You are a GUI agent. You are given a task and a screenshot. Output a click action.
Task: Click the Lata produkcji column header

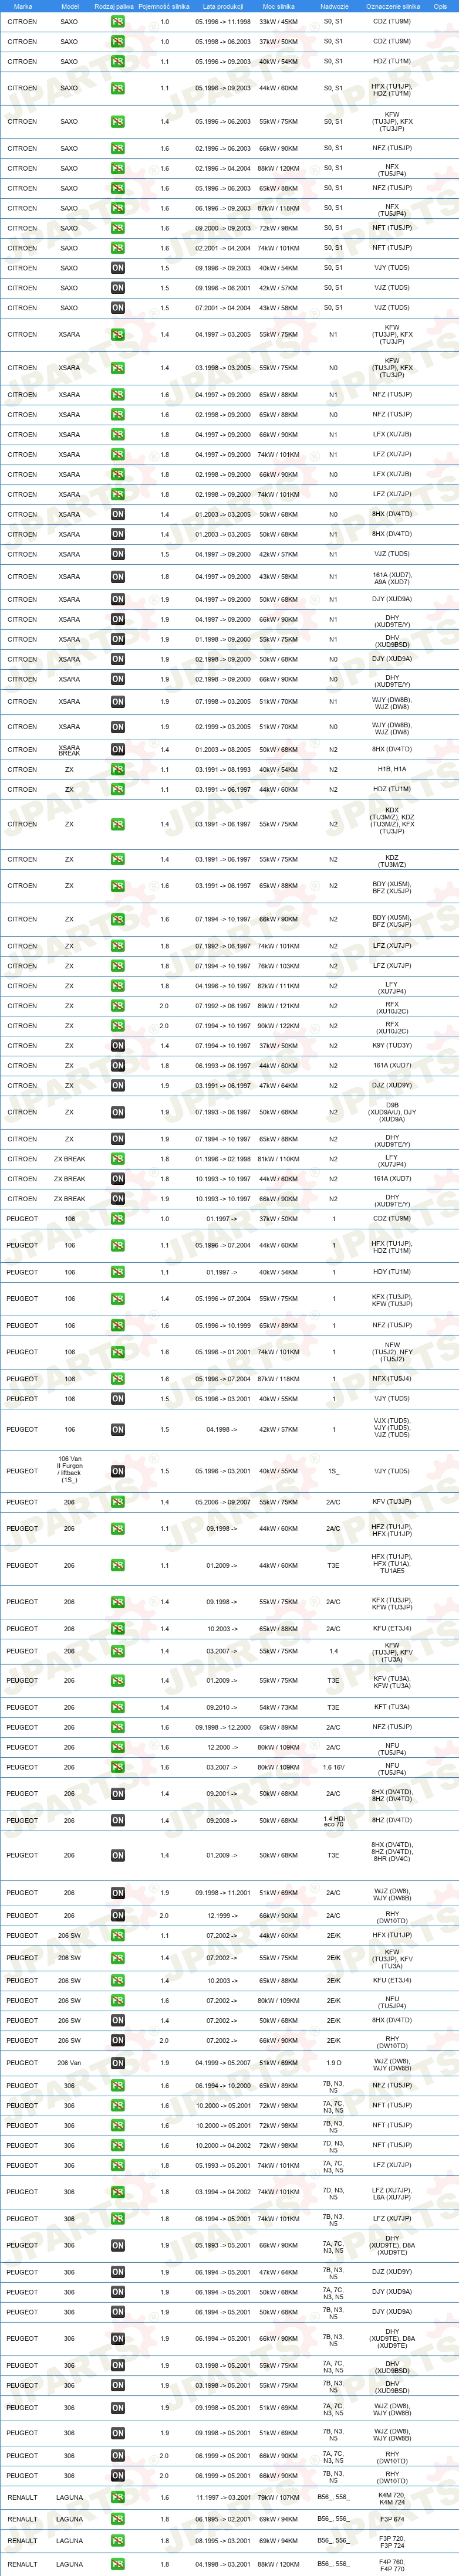coord(223,6)
